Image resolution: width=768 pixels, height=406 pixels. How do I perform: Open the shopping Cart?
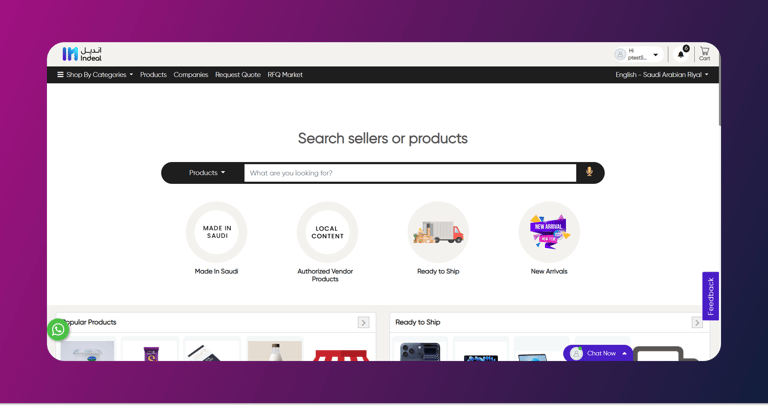pos(704,54)
